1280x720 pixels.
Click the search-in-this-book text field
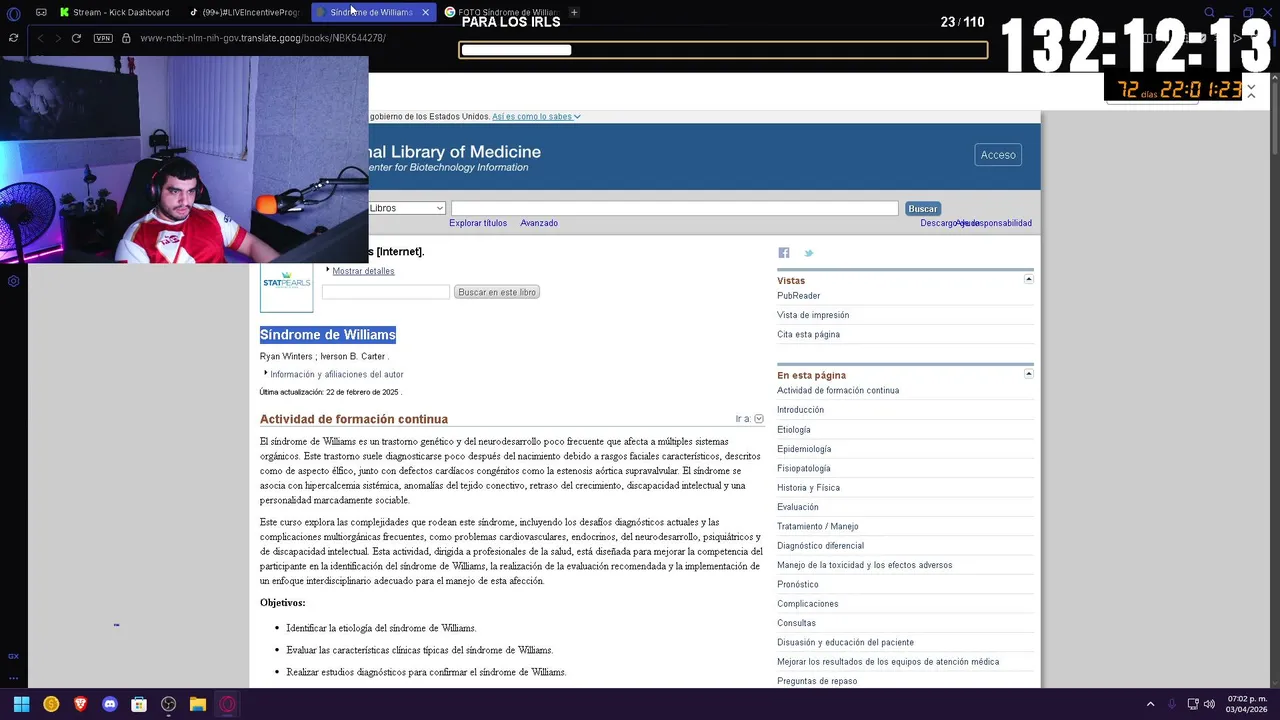pos(386,292)
